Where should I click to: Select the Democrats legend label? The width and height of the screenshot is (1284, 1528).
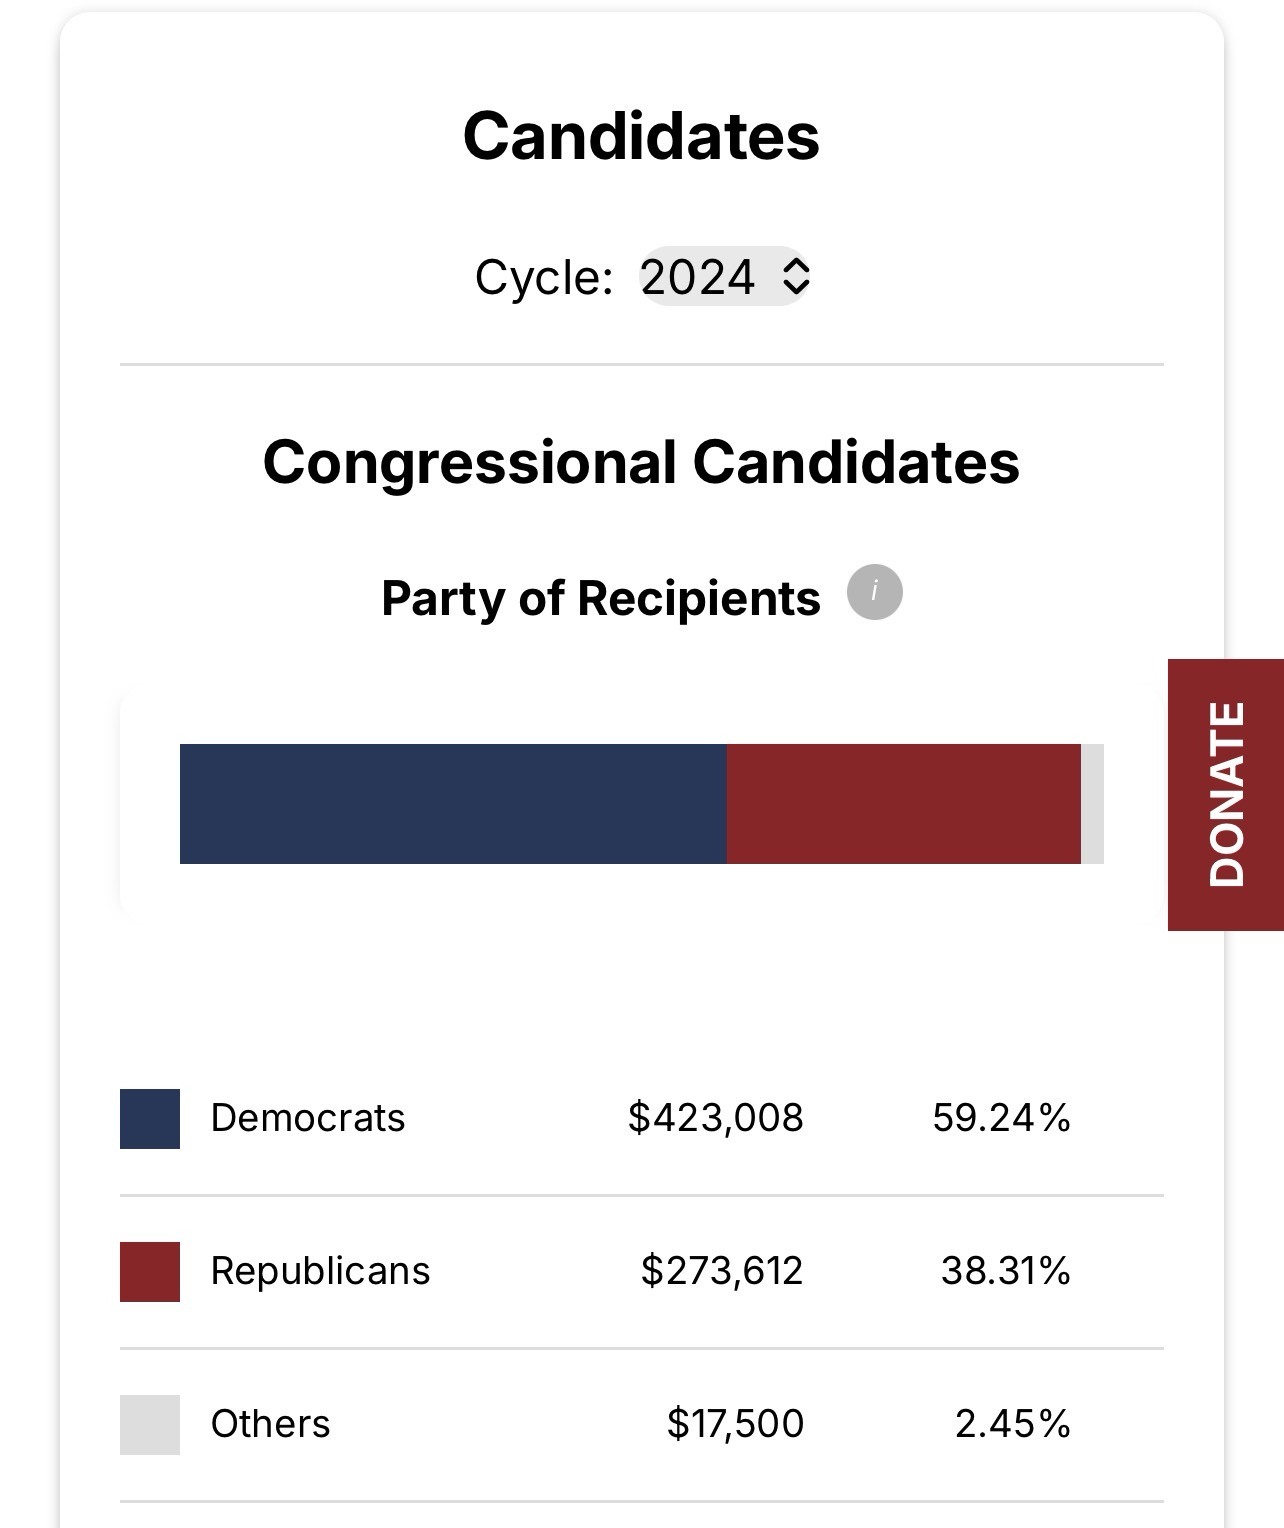tap(308, 1118)
